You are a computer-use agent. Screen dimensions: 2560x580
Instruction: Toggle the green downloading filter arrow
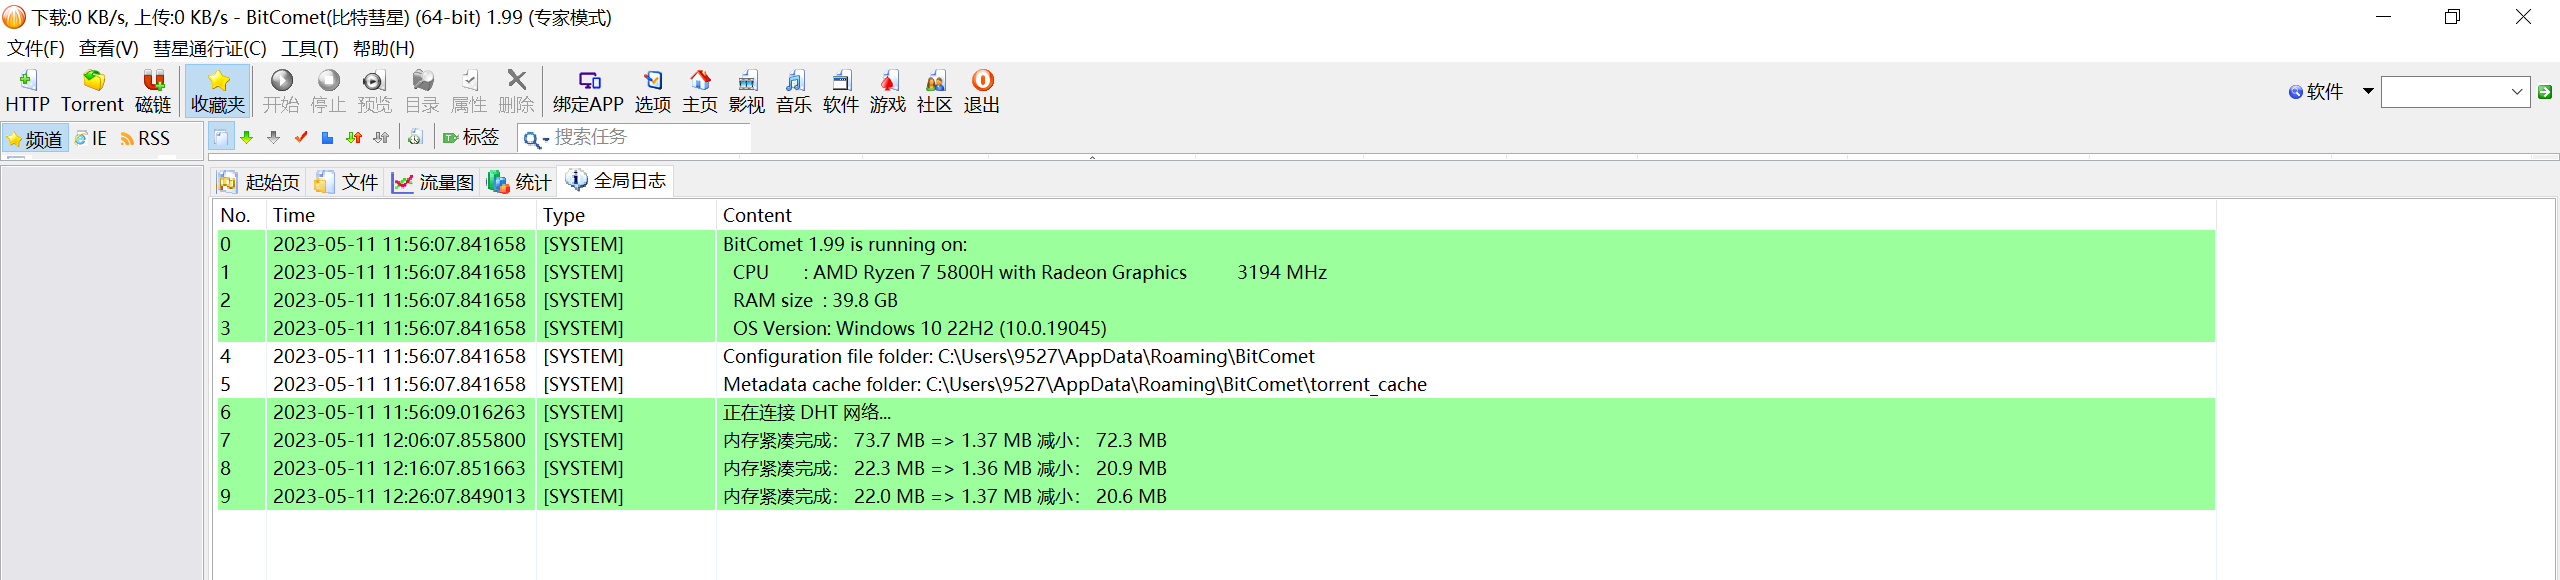point(247,138)
